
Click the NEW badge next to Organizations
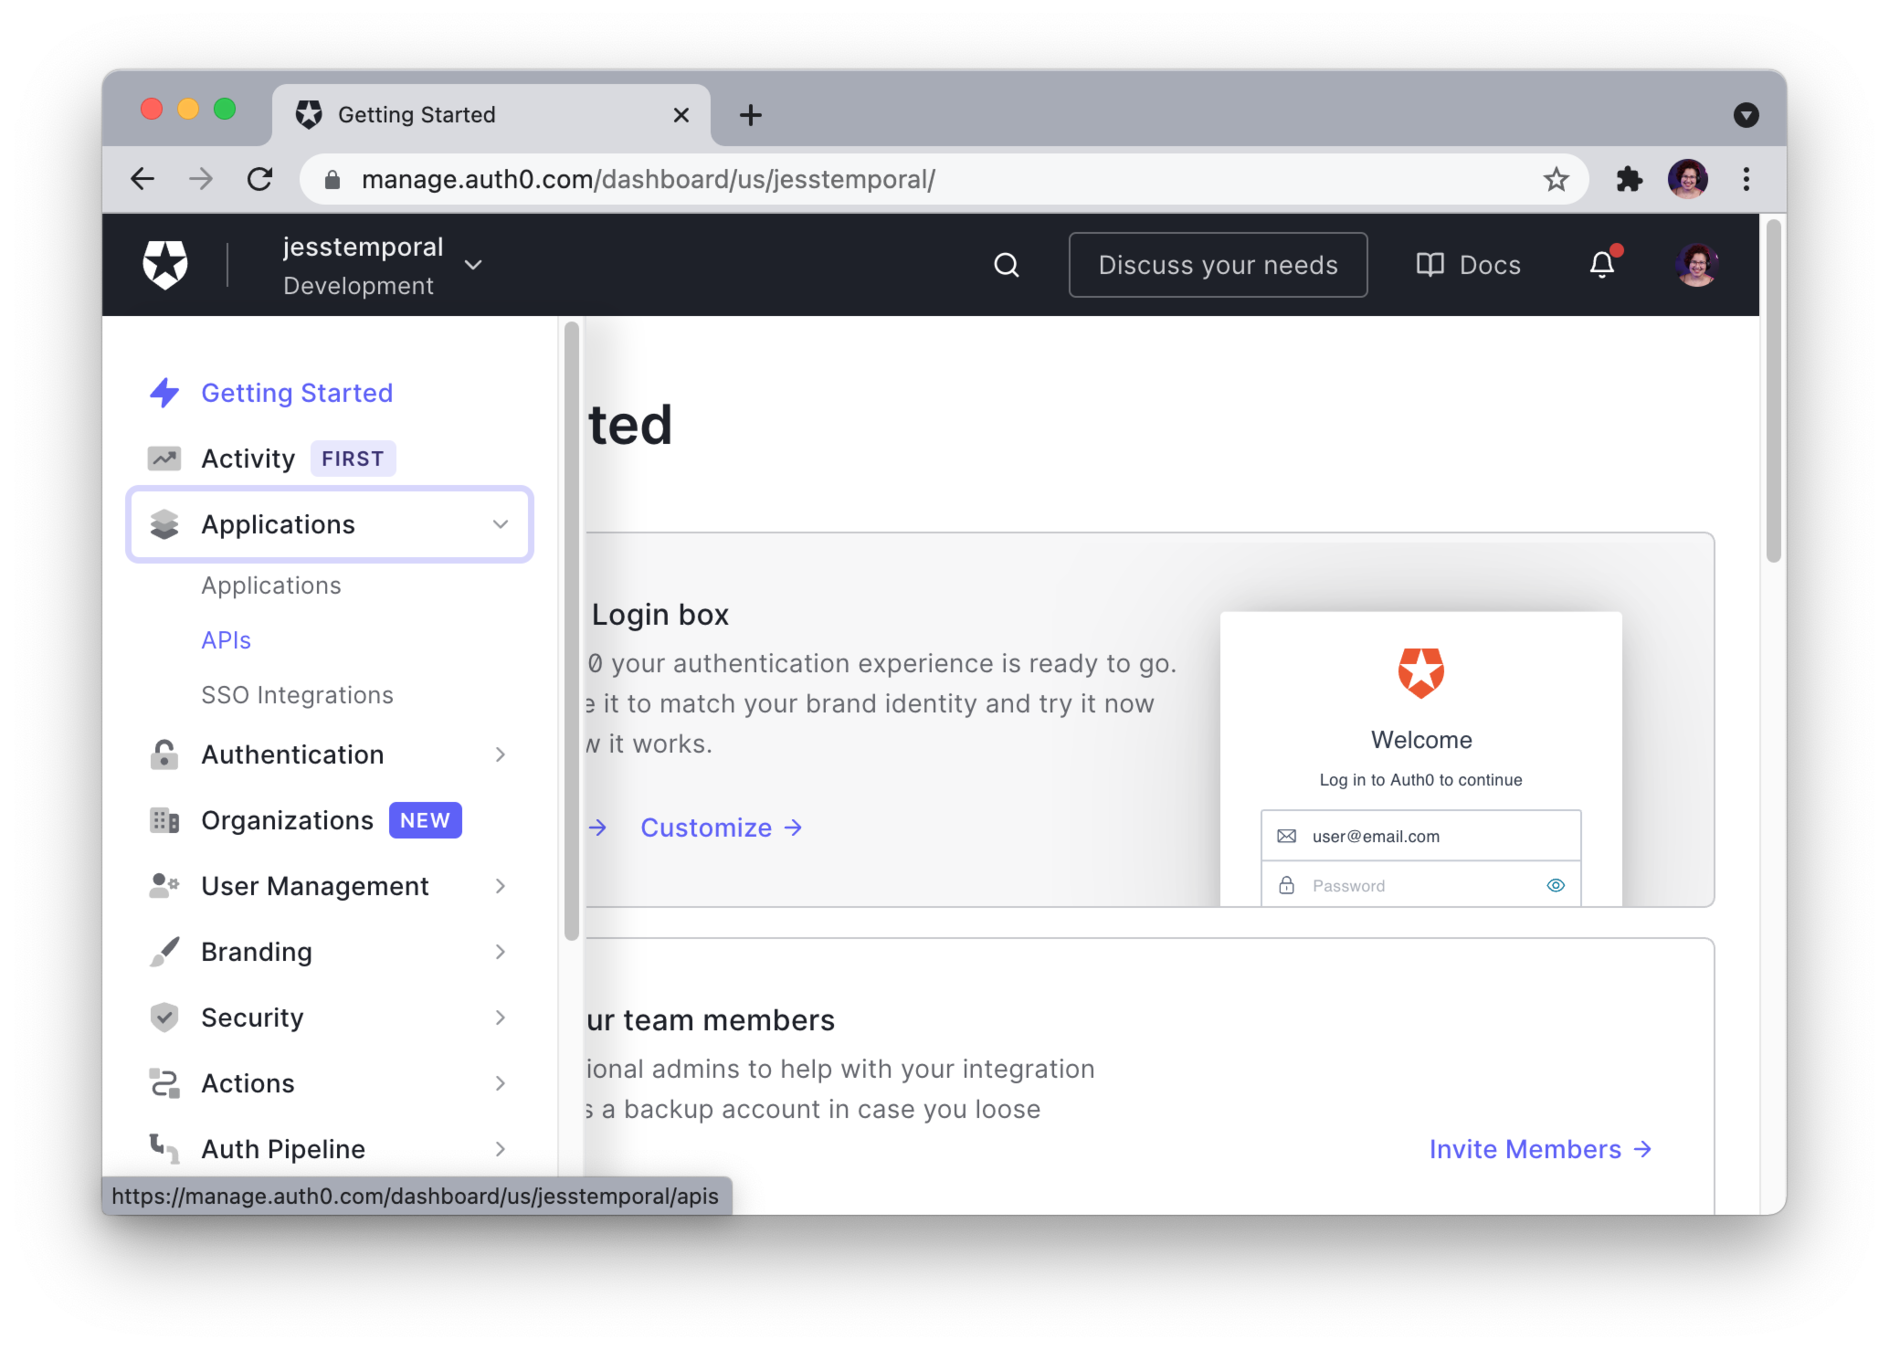425,821
